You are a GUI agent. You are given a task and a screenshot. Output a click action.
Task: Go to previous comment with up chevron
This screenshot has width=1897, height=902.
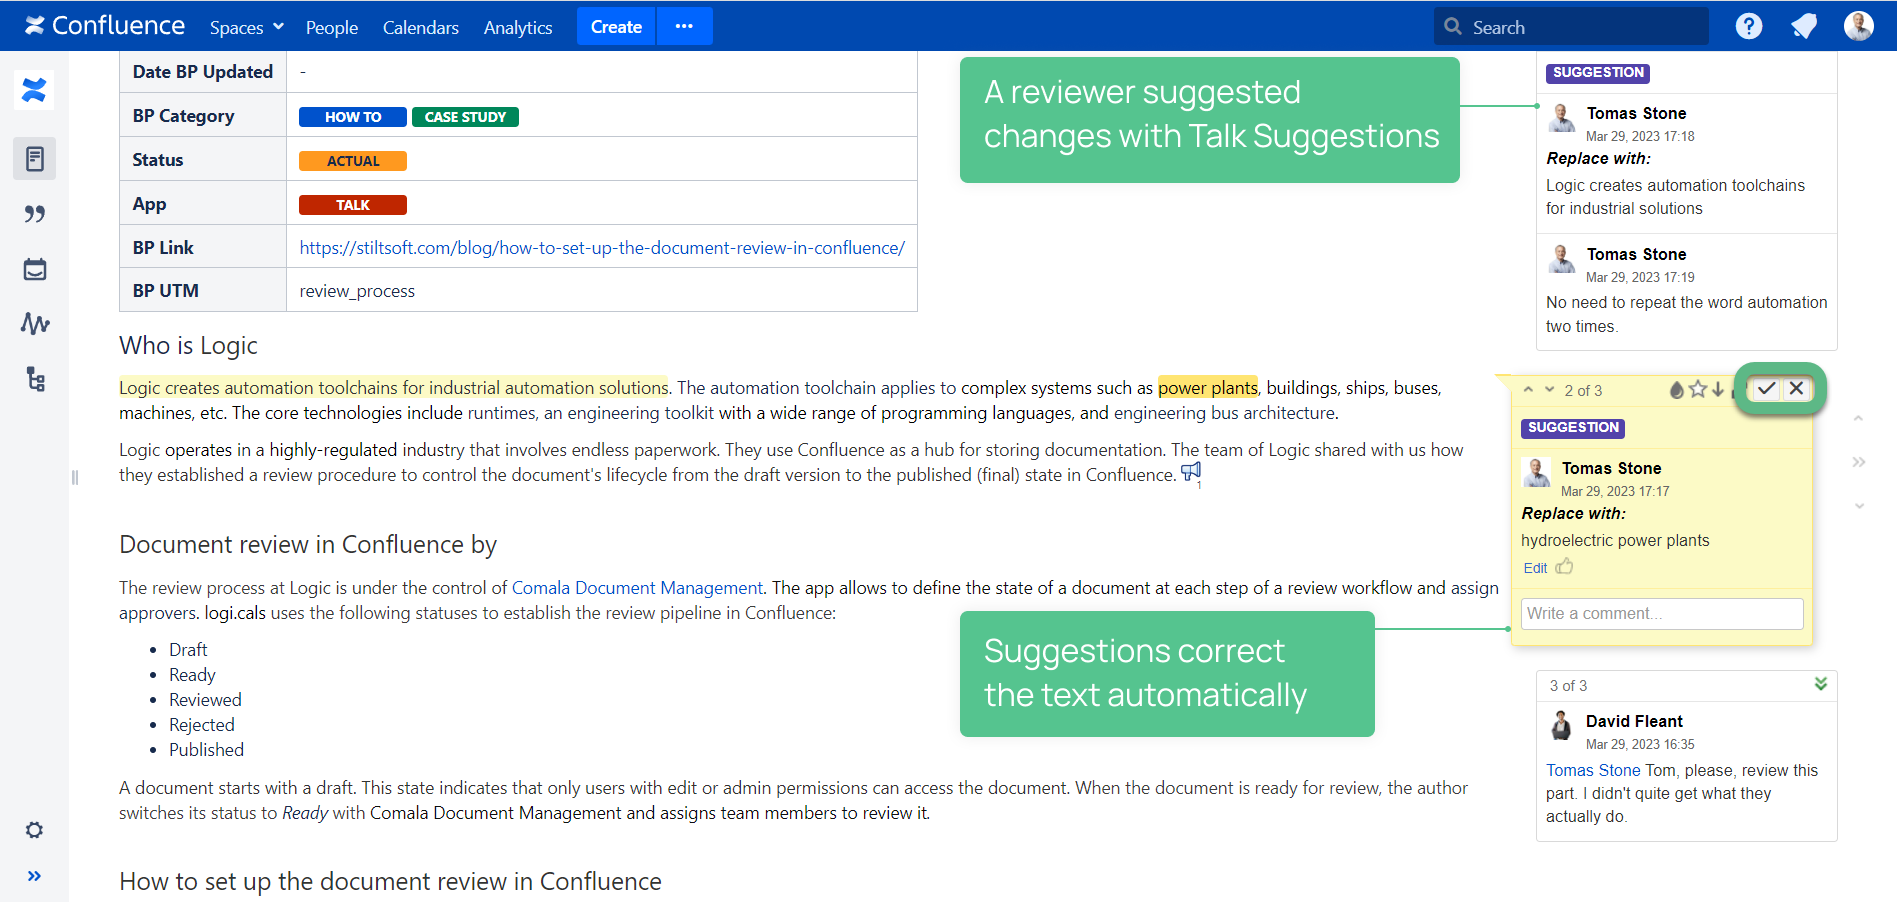tap(1528, 390)
